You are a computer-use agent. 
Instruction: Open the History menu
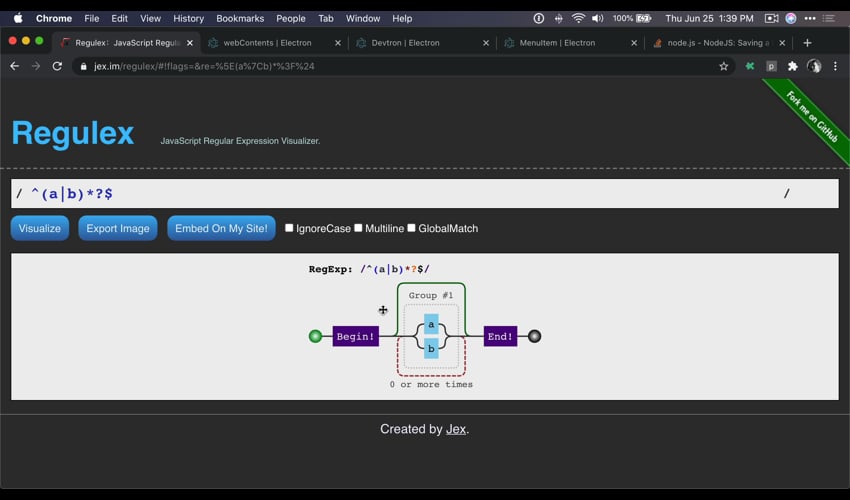[x=188, y=18]
